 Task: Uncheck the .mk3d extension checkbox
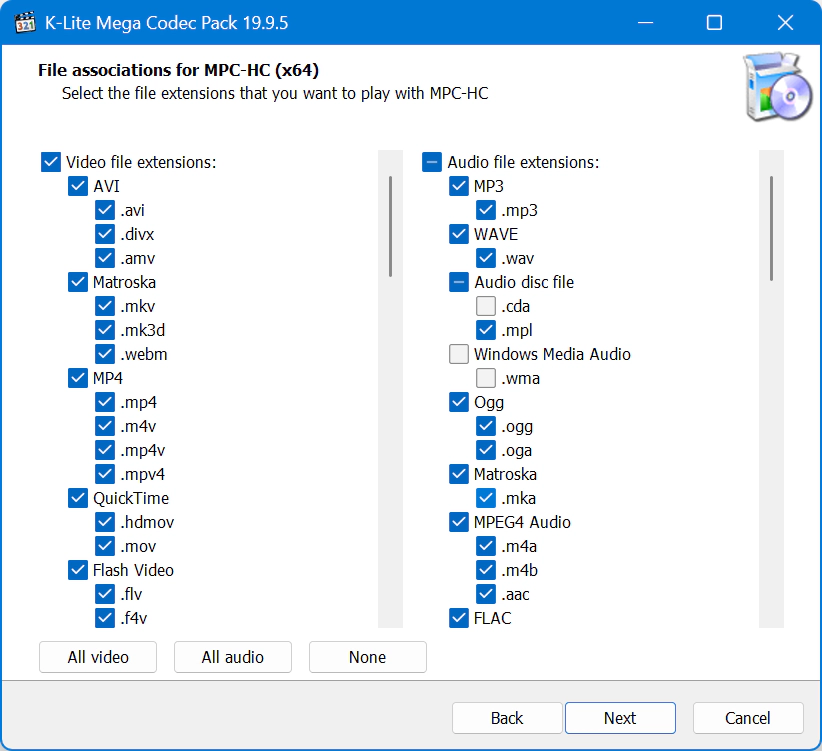click(x=105, y=330)
